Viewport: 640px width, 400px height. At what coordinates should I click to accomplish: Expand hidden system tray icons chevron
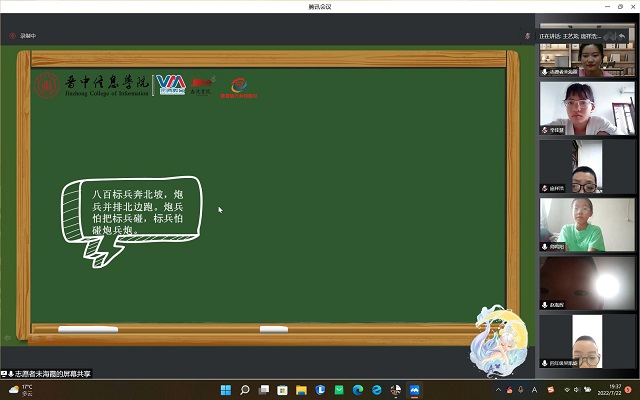click(x=498, y=390)
